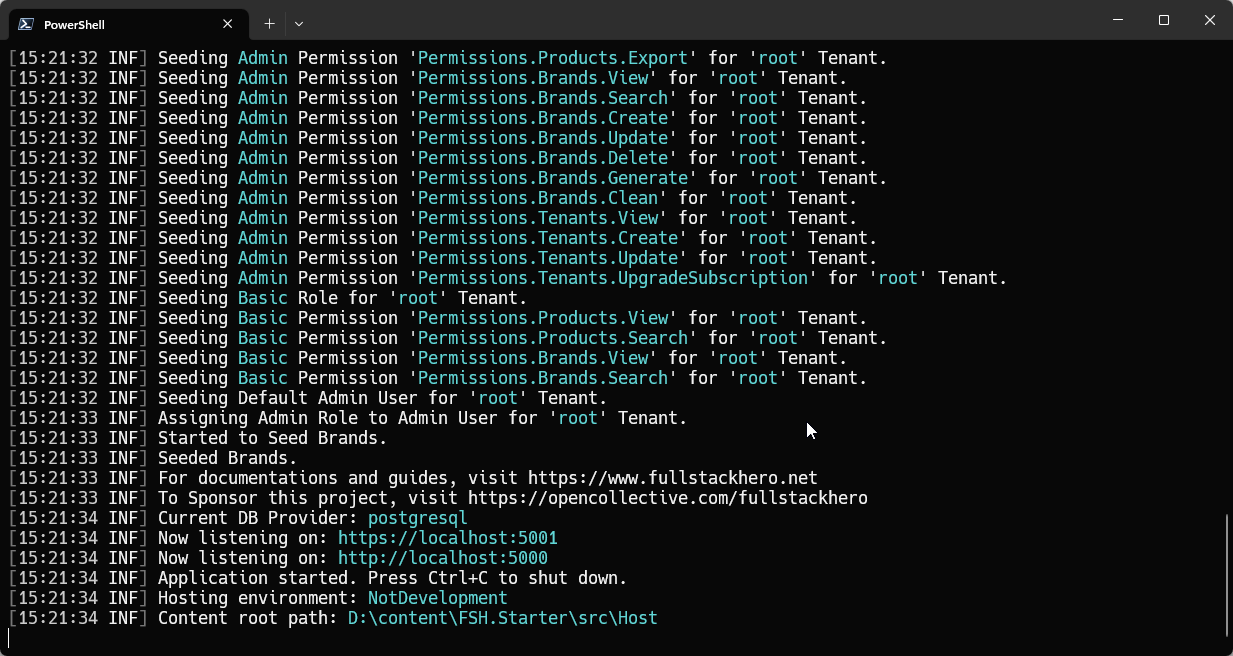Click the 'NotDevelopment' environment value
This screenshot has height=656, width=1233.
(437, 598)
